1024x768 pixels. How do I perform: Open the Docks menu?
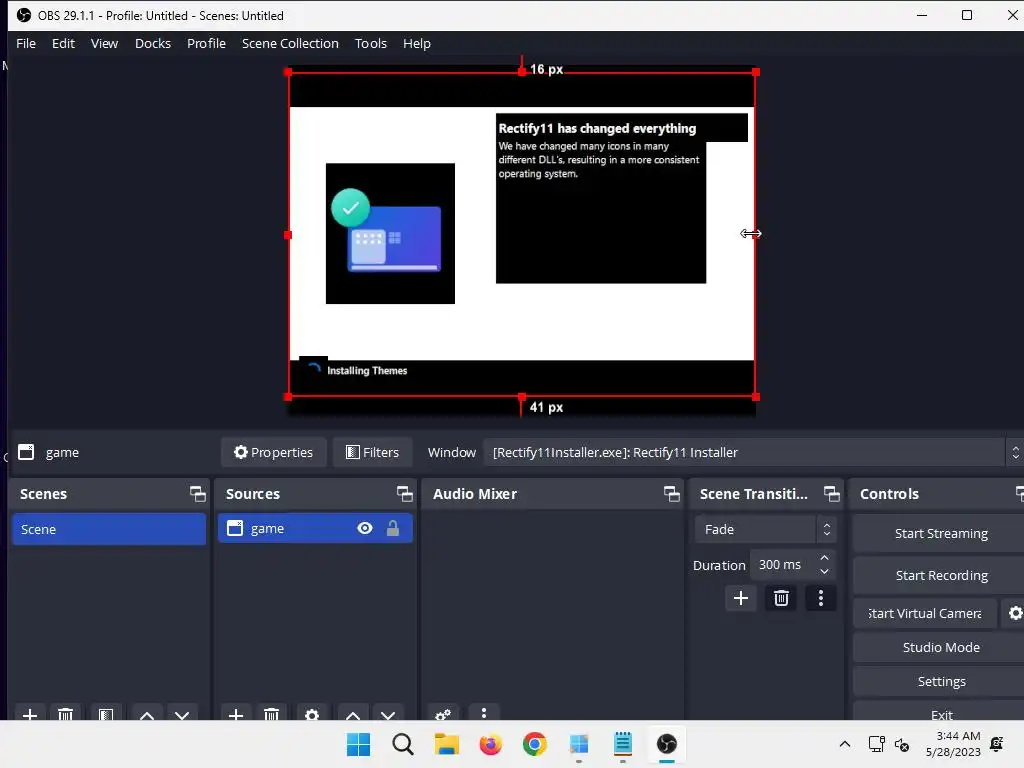(x=153, y=44)
